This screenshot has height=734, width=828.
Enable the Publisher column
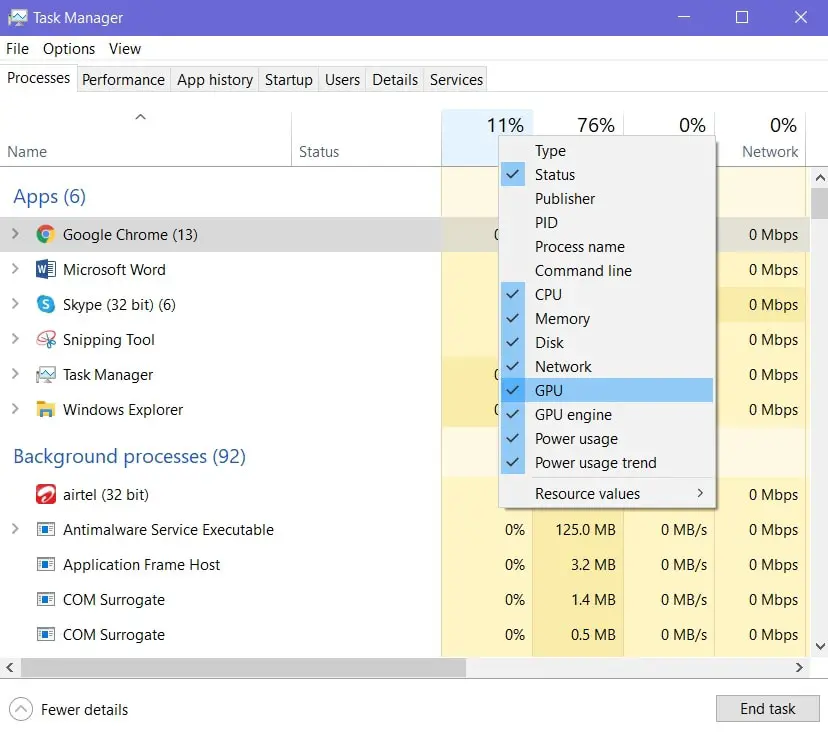pyautogui.click(x=607, y=199)
